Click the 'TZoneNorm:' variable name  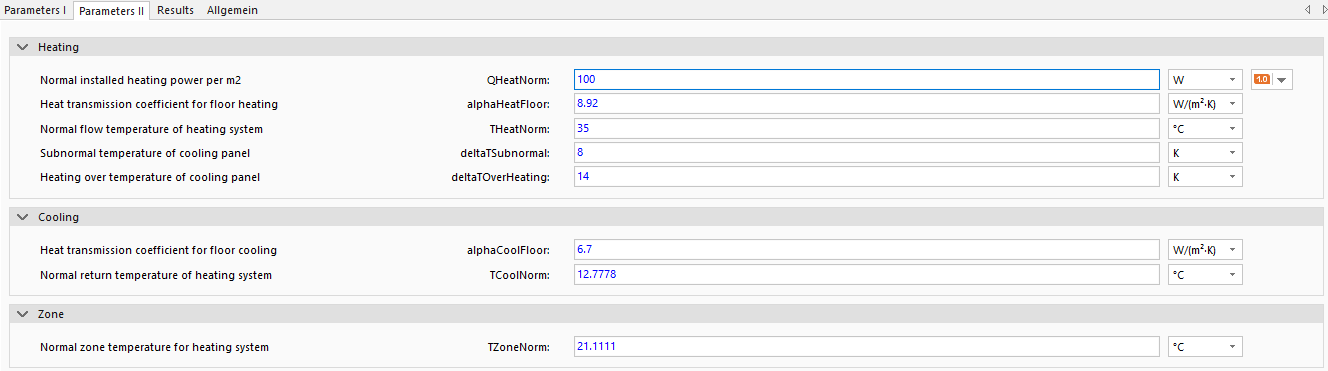519,348
